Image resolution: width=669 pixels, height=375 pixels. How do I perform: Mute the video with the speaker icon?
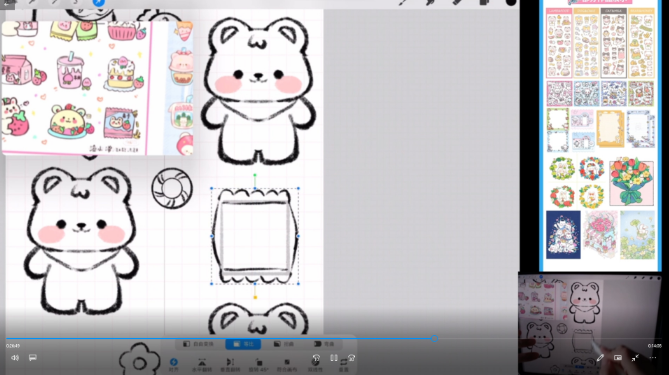[x=15, y=358]
